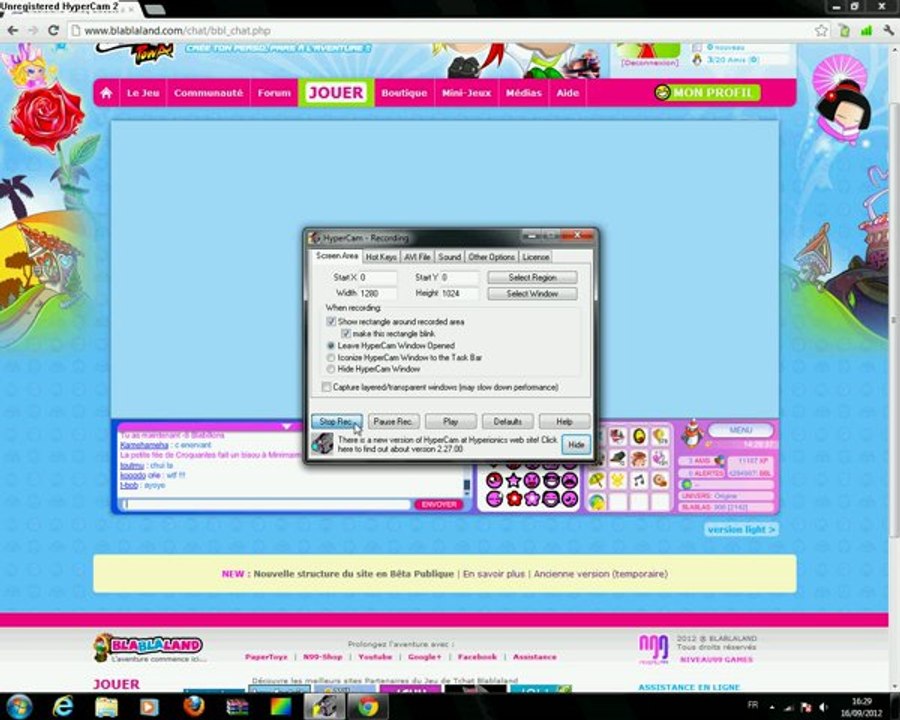Toggle Show rectangle around recorded area
900x720 pixels.
(331, 322)
